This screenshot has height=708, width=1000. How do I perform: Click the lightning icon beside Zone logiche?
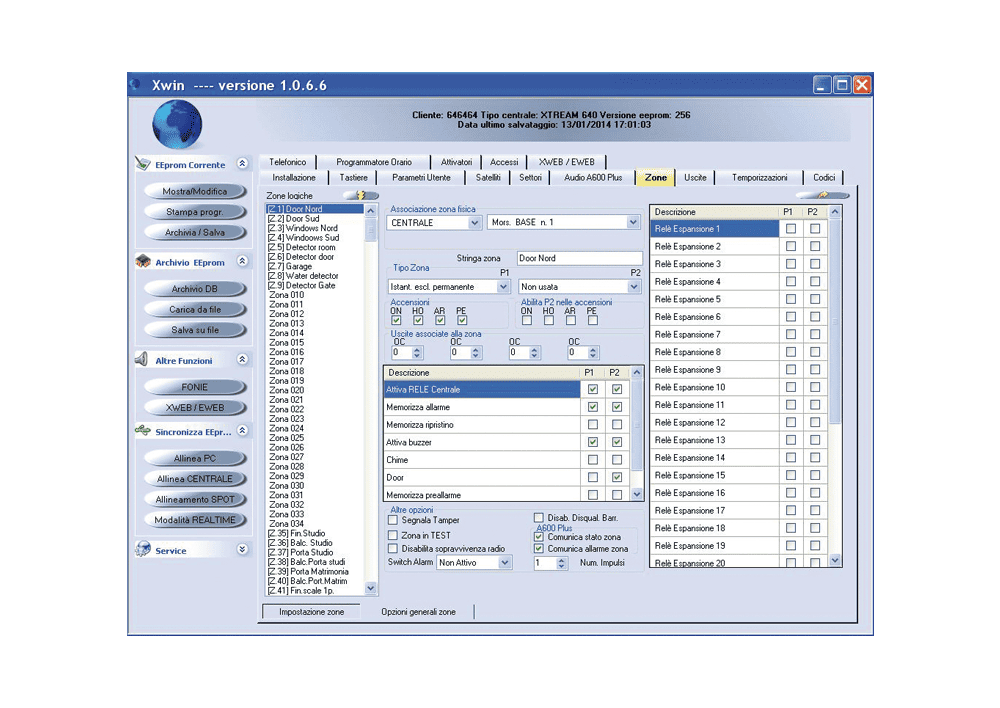[361, 195]
